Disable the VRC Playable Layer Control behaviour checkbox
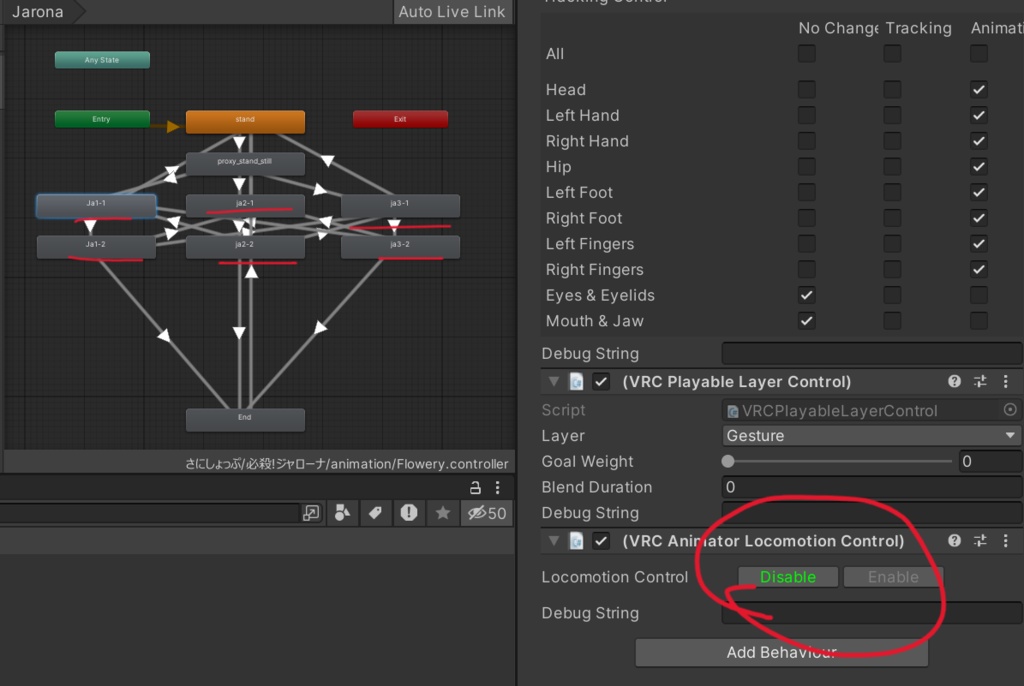The image size is (1024, 686). (x=601, y=382)
